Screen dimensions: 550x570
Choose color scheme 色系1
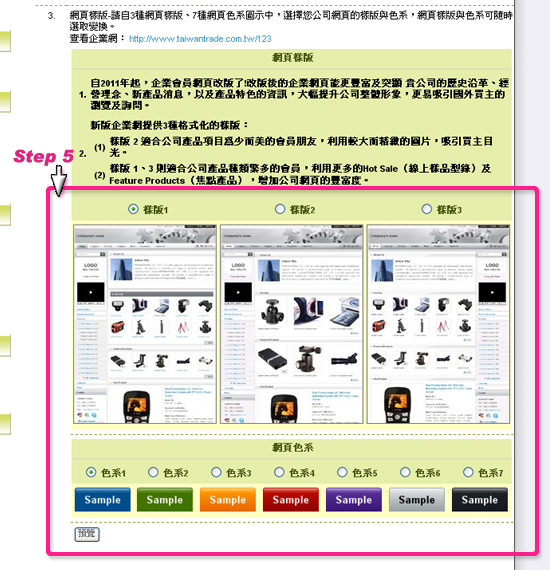(91, 472)
